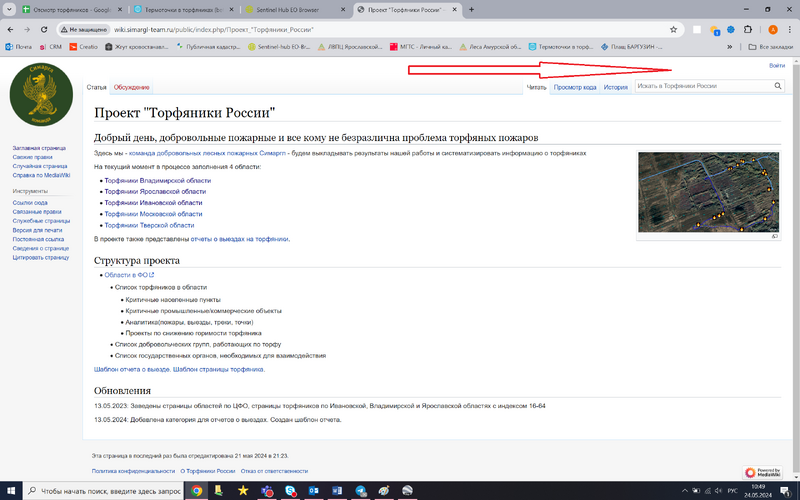
Task: Open 'Шаблон отчета о выезде' link
Action: pos(132,369)
